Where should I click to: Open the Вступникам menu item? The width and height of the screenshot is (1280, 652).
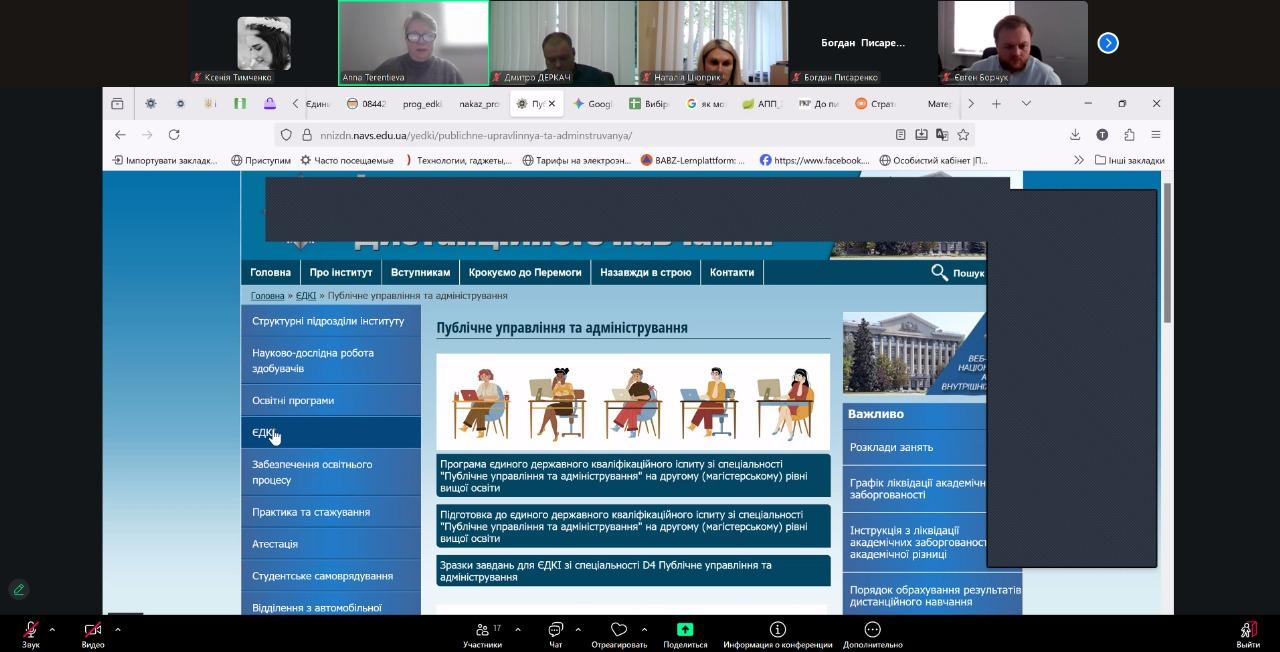[420, 272]
